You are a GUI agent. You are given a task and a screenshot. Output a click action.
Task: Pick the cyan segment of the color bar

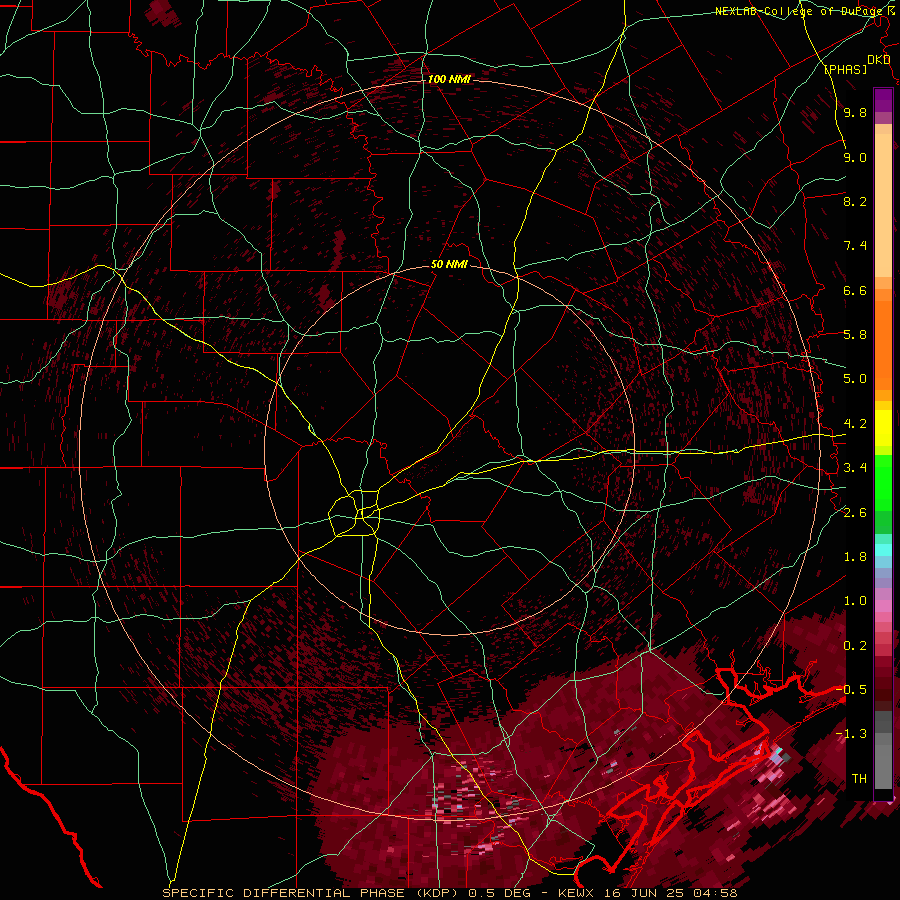tap(883, 550)
